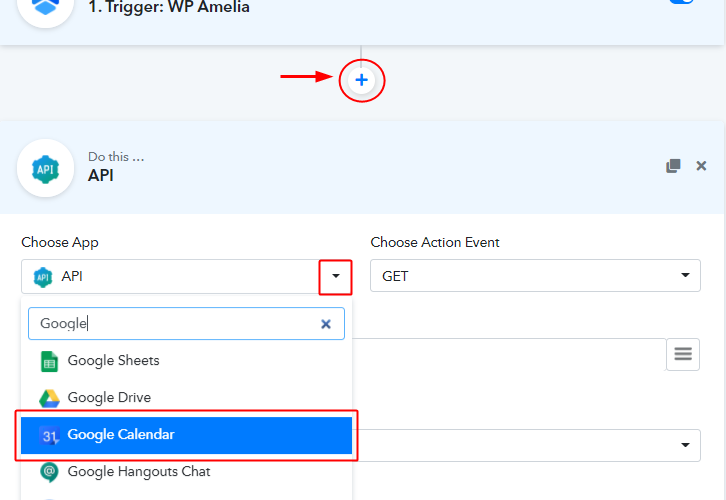Image resolution: width=726 pixels, height=500 pixels.
Task: Click the plus add-step button
Action: click(361, 80)
